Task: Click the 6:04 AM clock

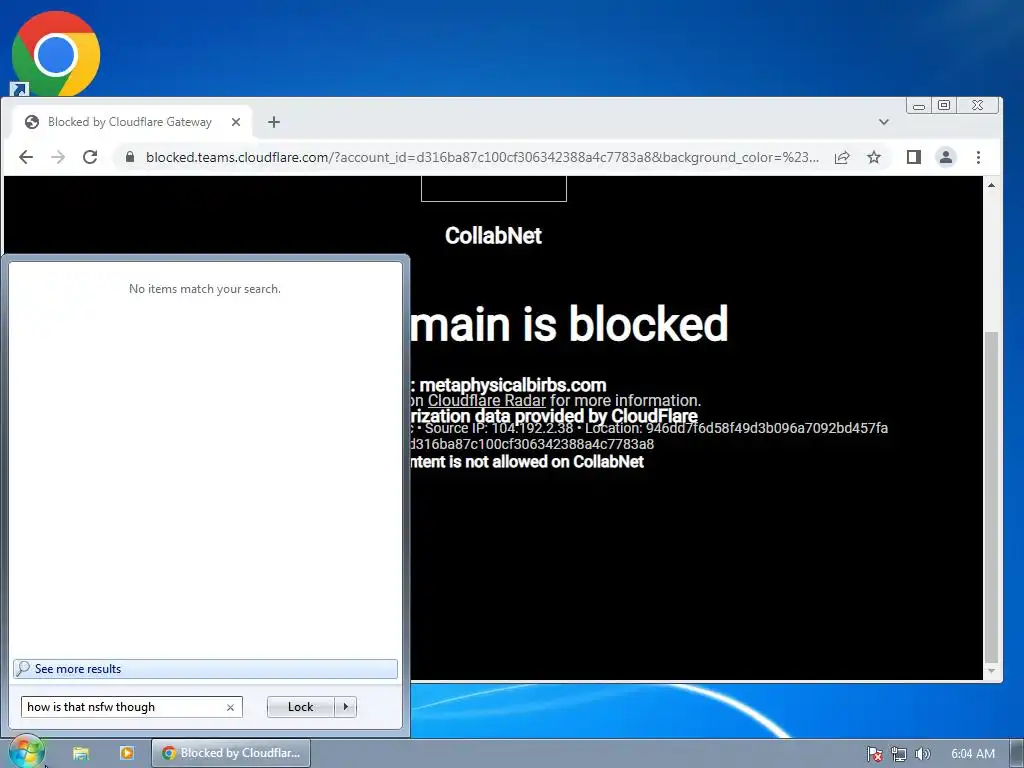Action: [x=972, y=754]
